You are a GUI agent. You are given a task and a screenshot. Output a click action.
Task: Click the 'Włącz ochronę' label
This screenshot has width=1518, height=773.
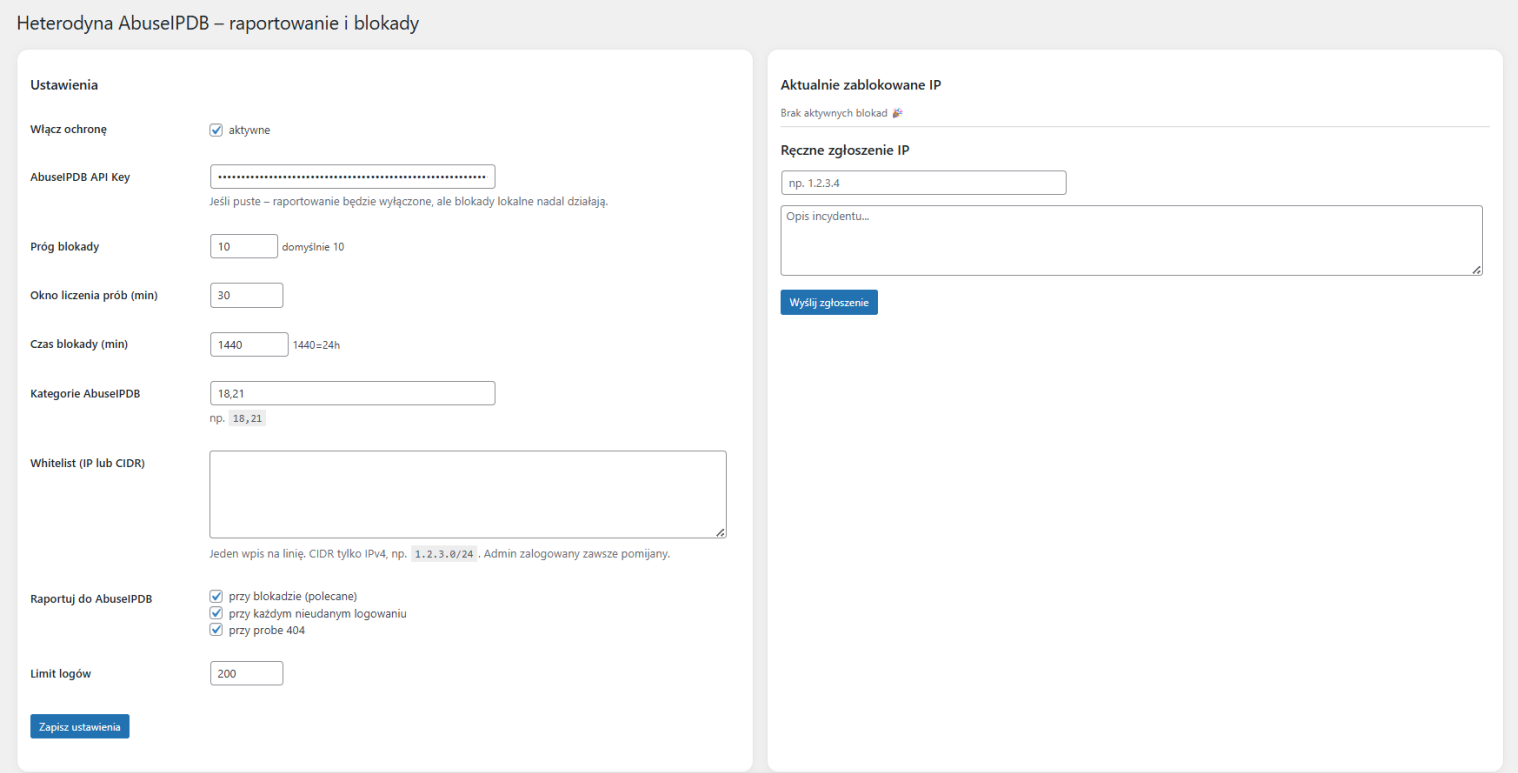tap(69, 129)
